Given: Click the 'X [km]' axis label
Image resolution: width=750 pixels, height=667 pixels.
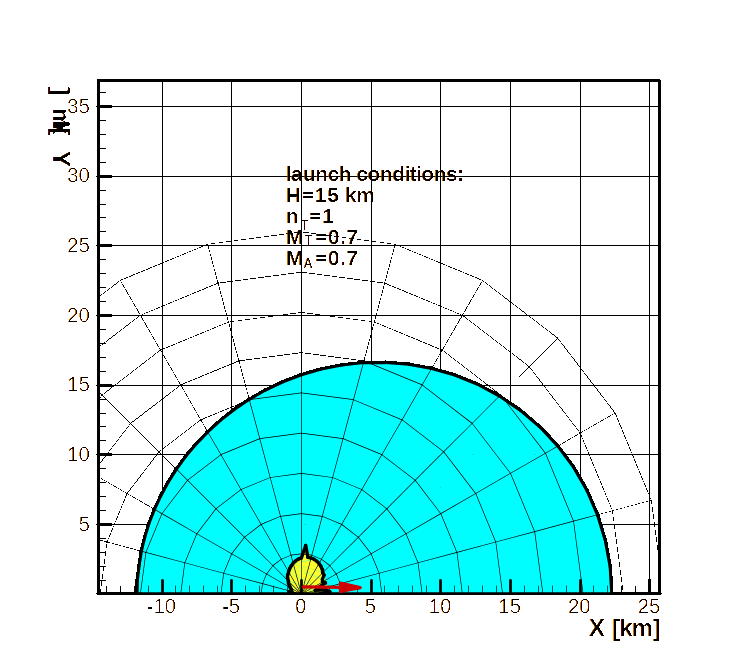Looking at the screenshot, I should coord(625,628).
